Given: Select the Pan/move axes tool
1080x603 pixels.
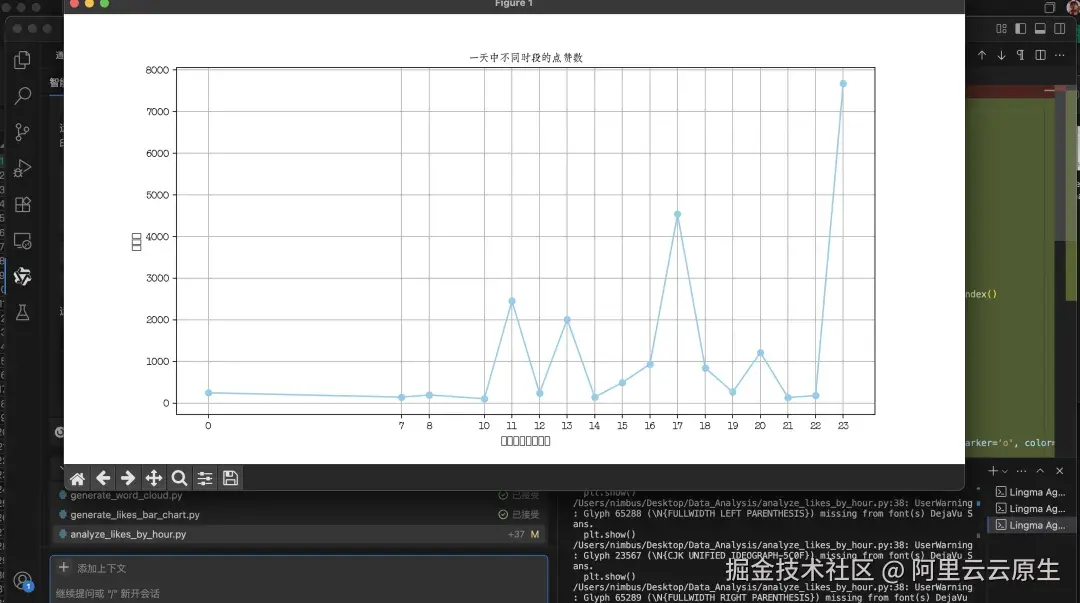Looking at the screenshot, I should (154, 478).
